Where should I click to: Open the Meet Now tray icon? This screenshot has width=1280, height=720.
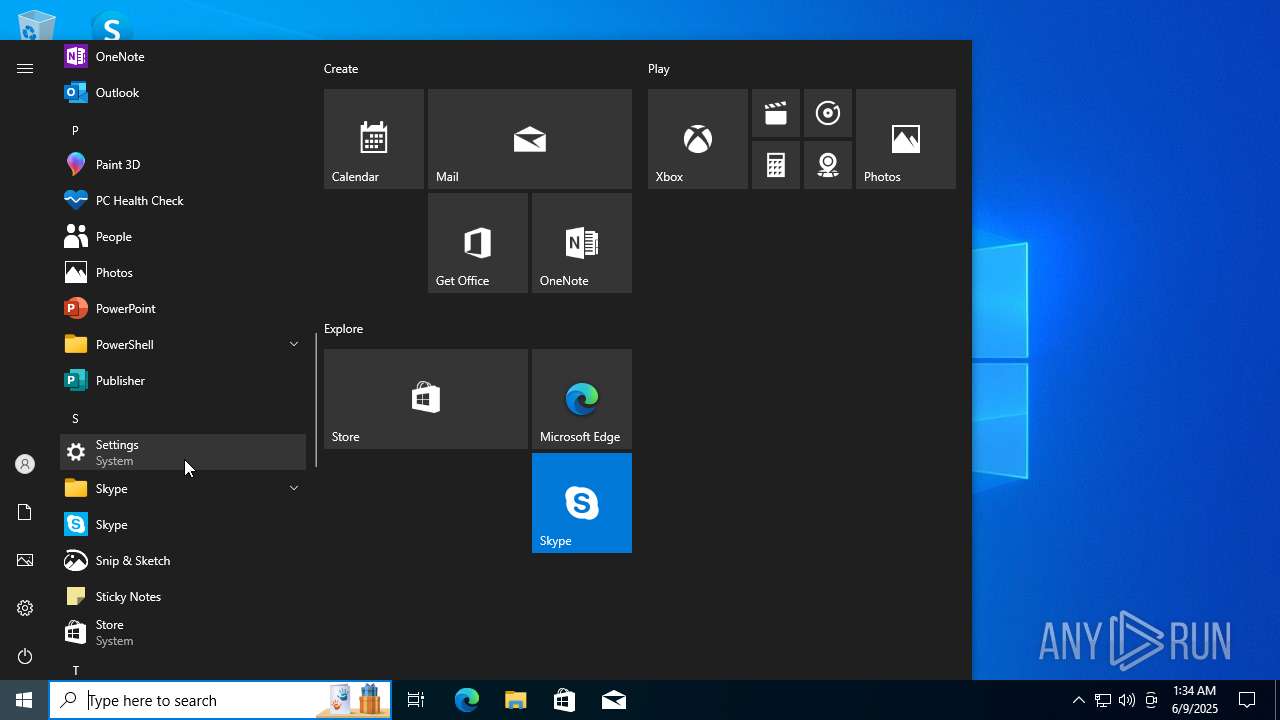pyautogui.click(x=1151, y=700)
